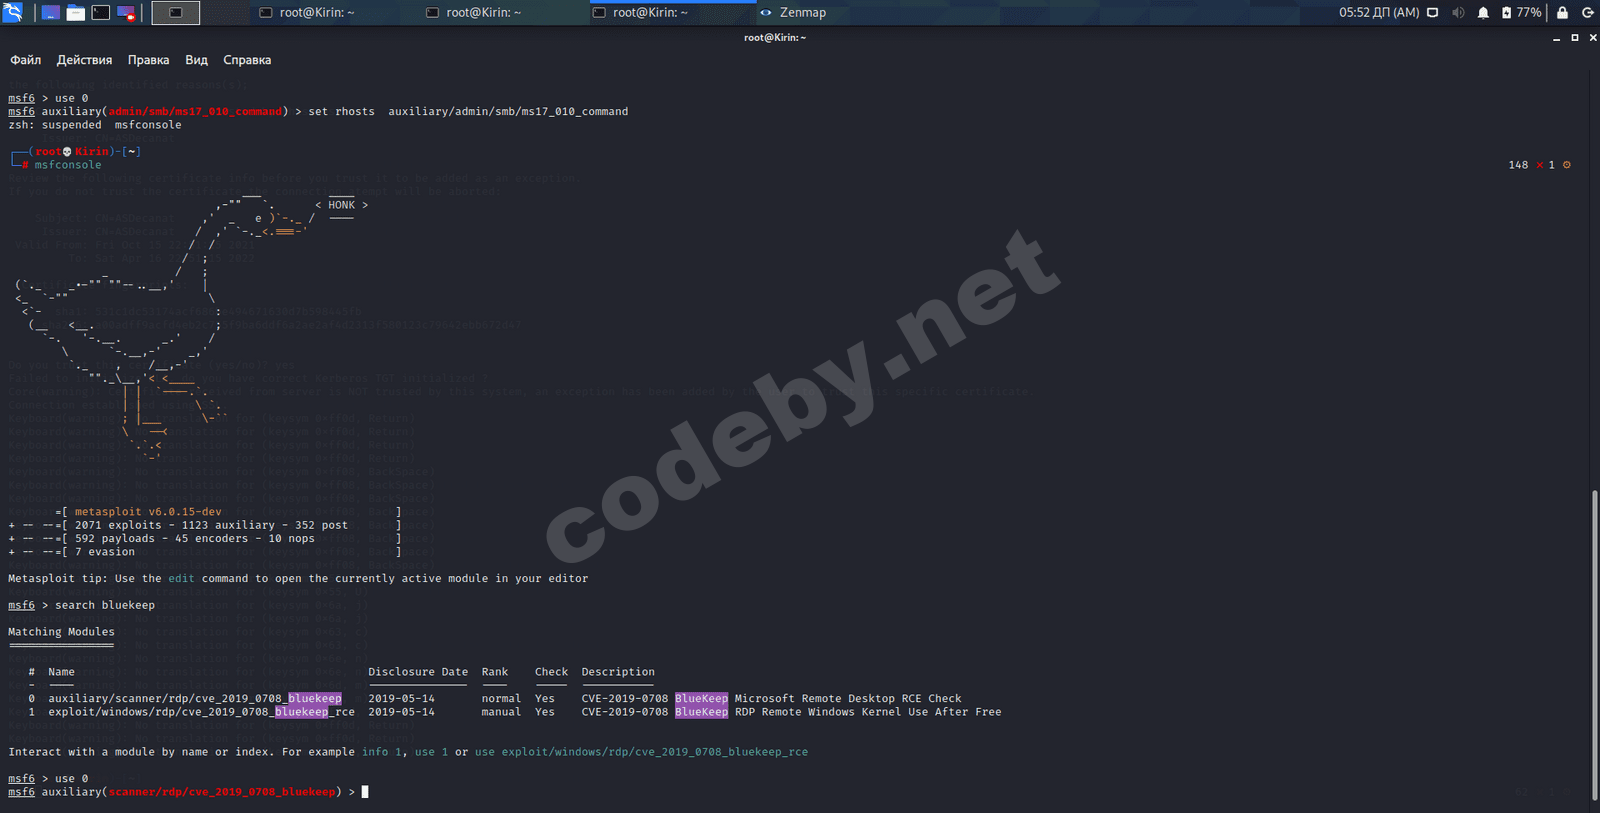The width and height of the screenshot is (1600, 813).
Task: Click row 1 module exploit/windows/rdp/cve_2019_0708_bluekeep_rce
Action: click(x=201, y=712)
